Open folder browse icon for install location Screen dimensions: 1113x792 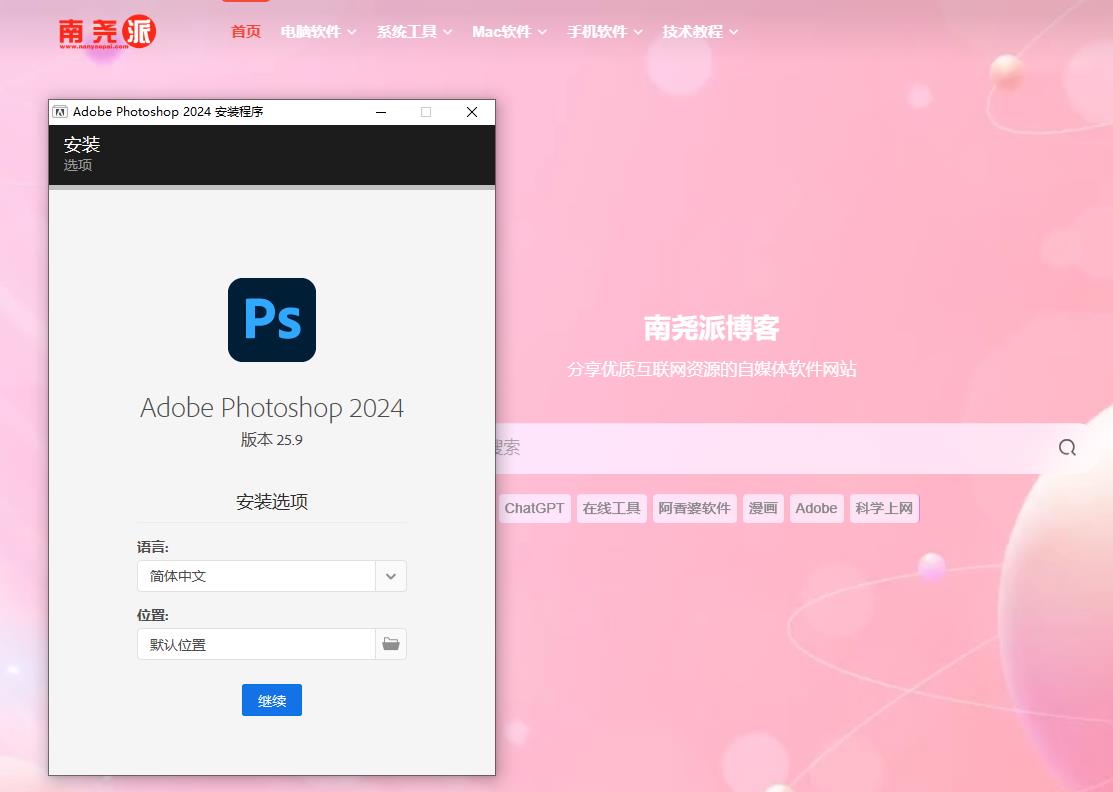tap(391, 644)
